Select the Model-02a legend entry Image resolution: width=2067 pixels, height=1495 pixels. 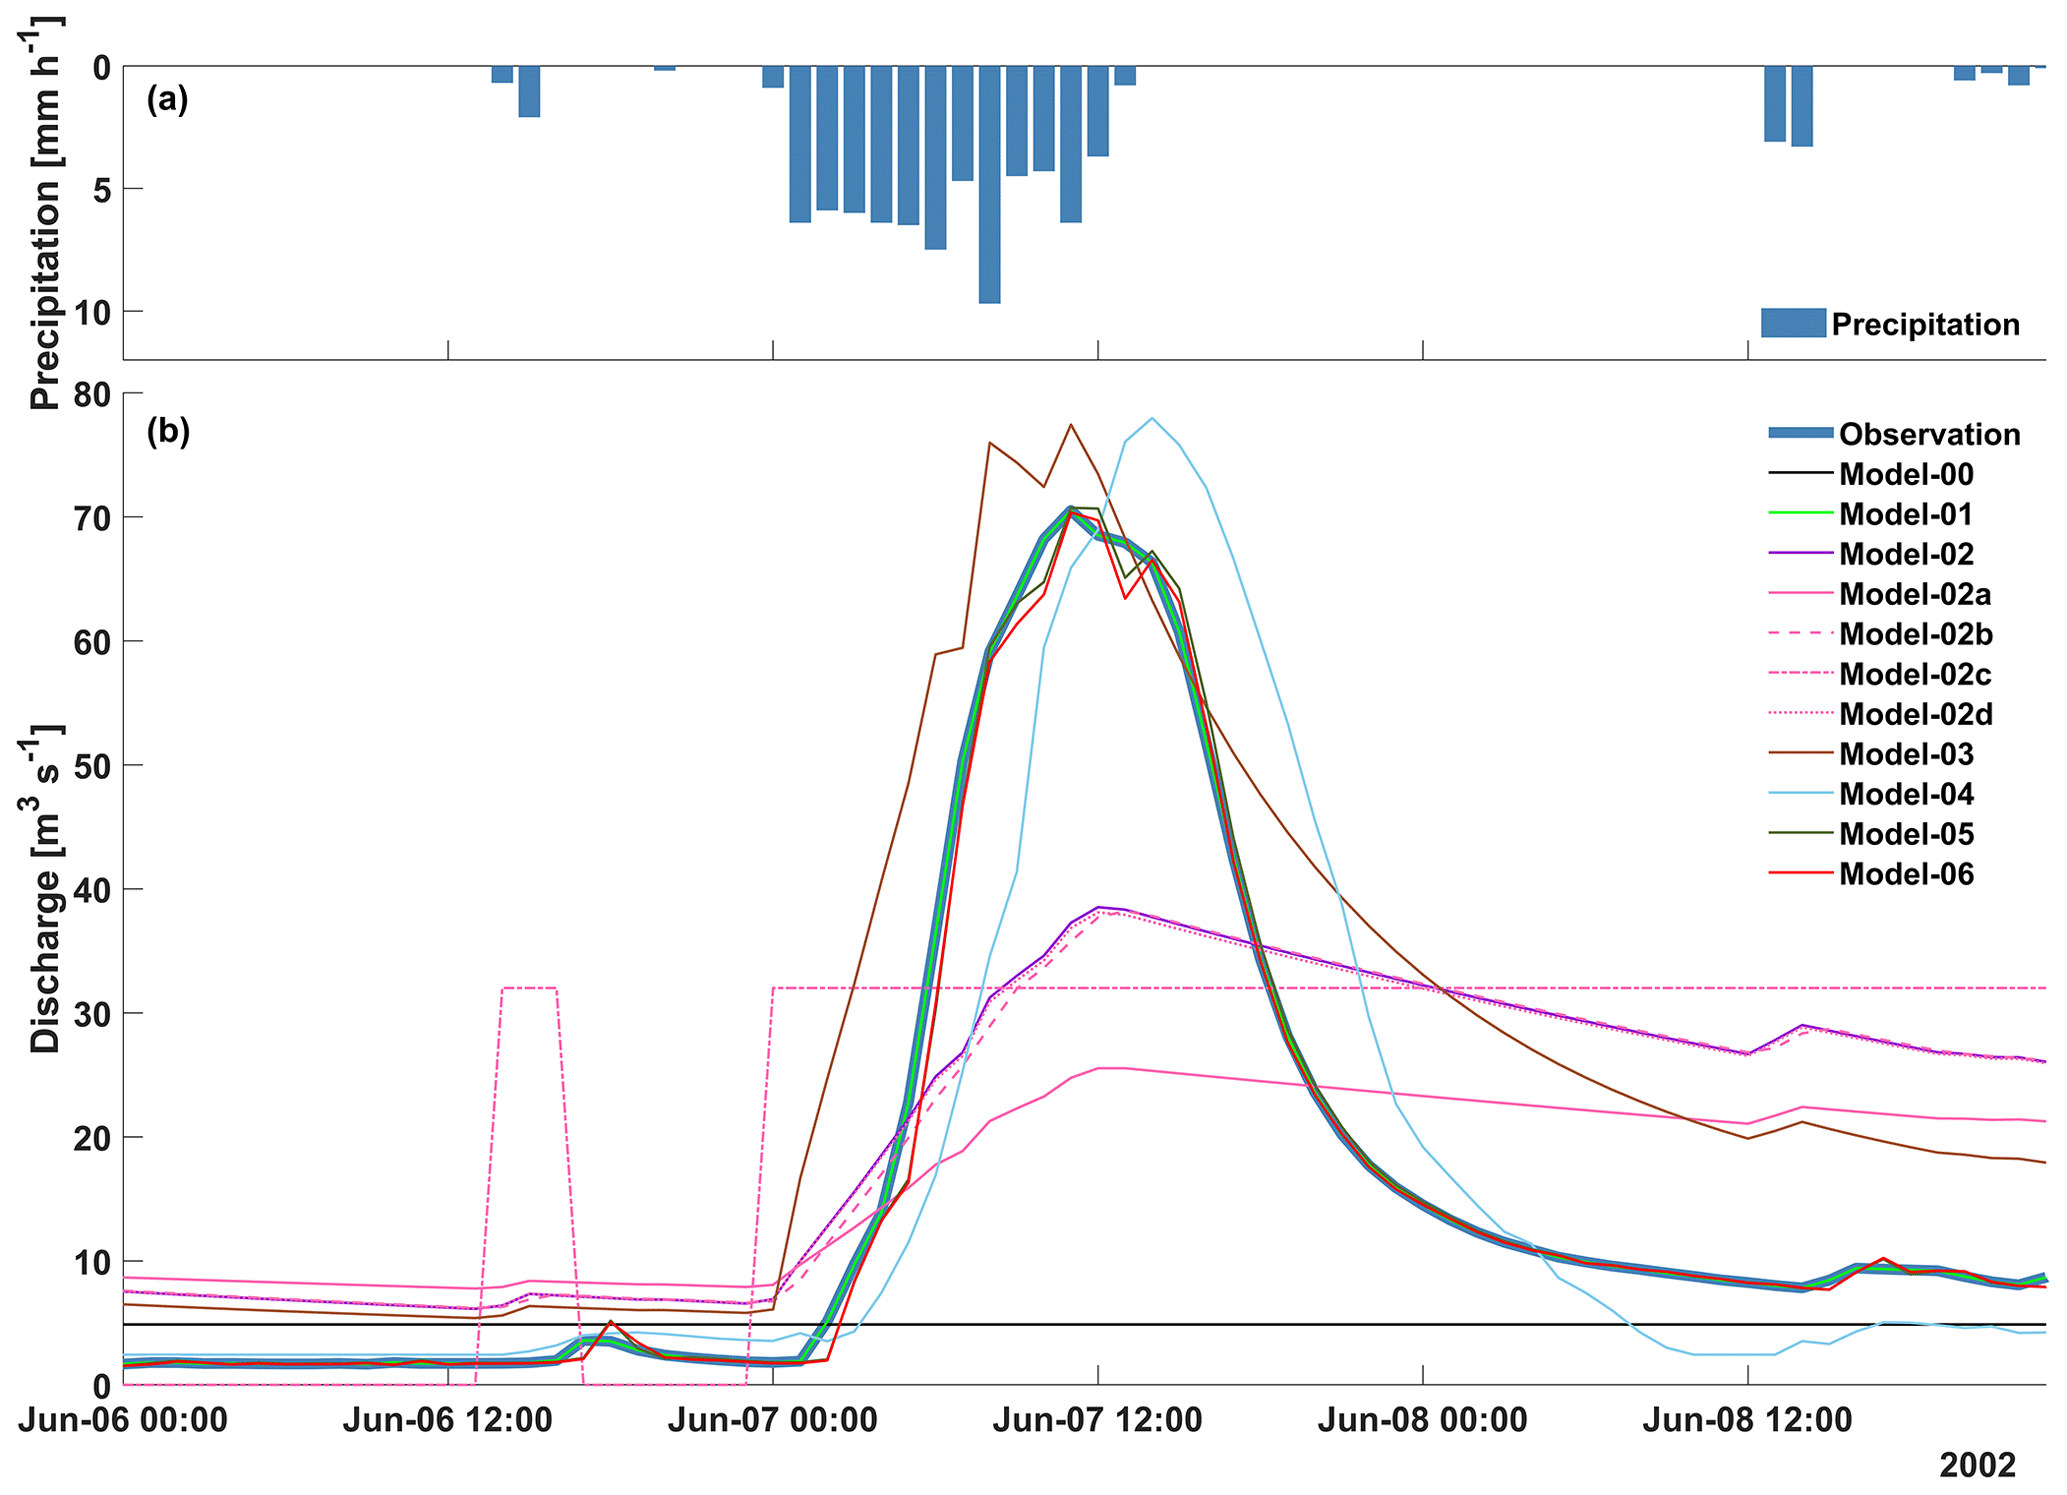coord(1914,594)
